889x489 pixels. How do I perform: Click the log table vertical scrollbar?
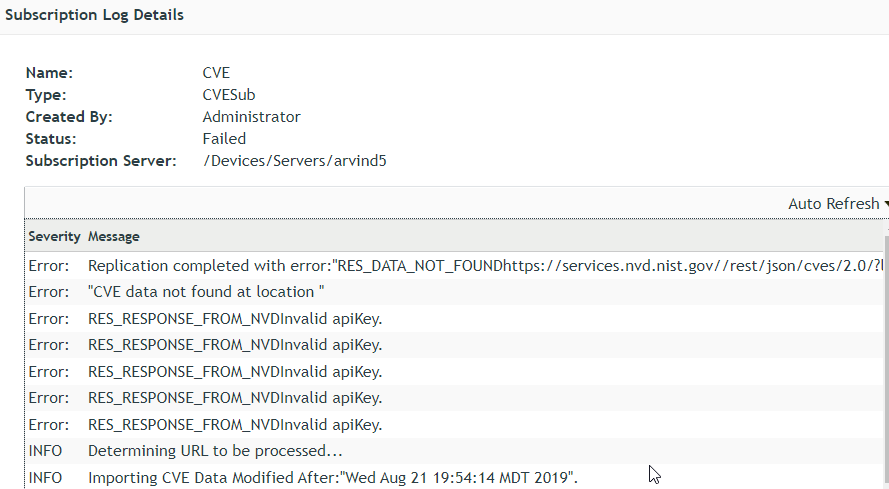click(x=886, y=360)
